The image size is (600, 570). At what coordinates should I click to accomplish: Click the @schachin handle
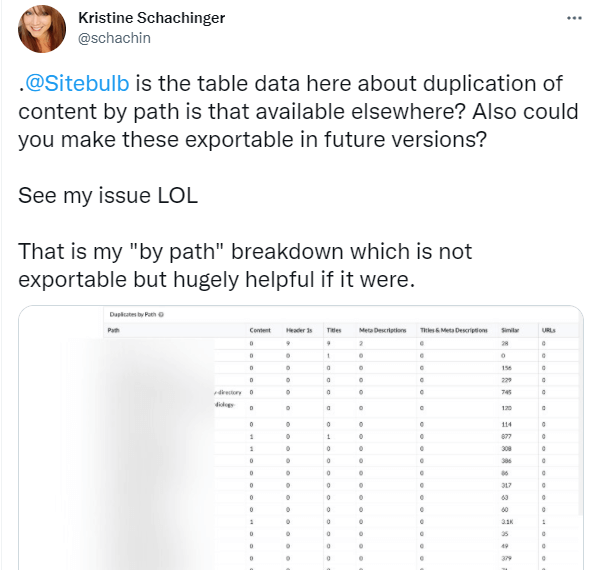point(114,38)
